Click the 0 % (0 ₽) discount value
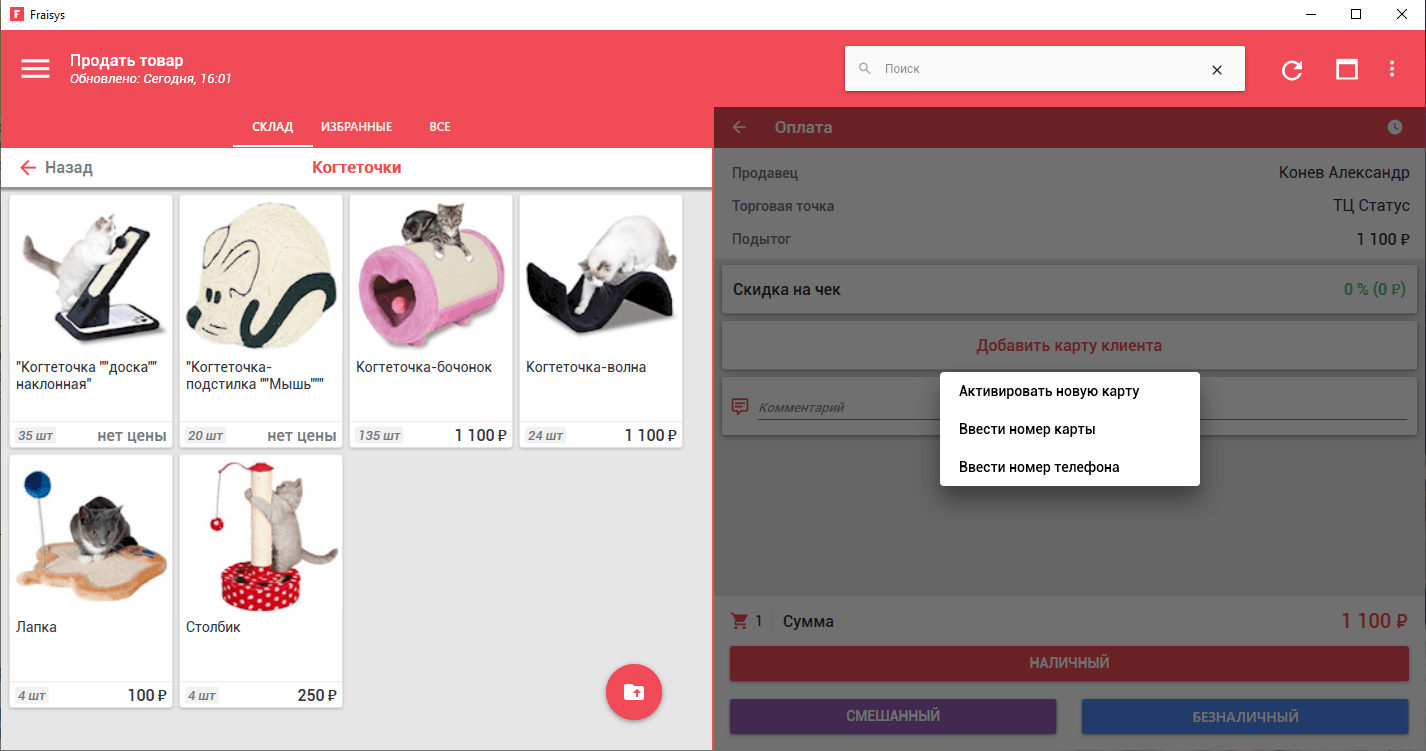Screen dimensions: 1426x751 click(x=1376, y=290)
